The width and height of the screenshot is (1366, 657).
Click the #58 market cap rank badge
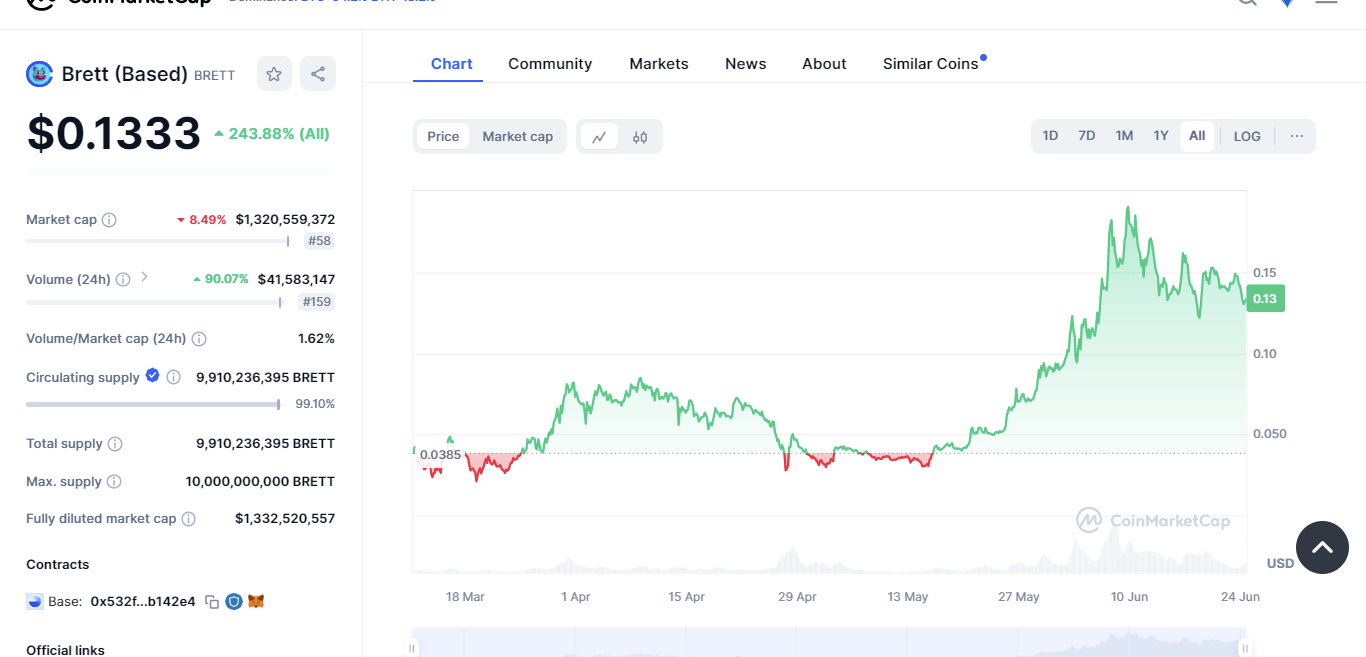(x=320, y=241)
